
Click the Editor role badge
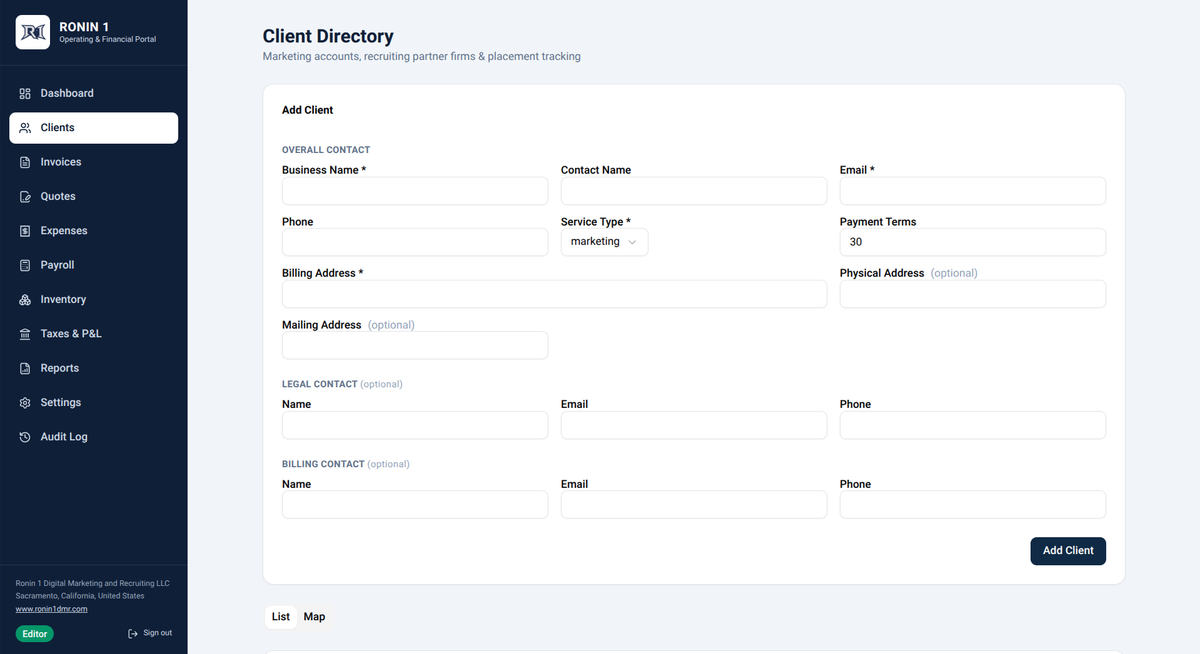coord(35,633)
